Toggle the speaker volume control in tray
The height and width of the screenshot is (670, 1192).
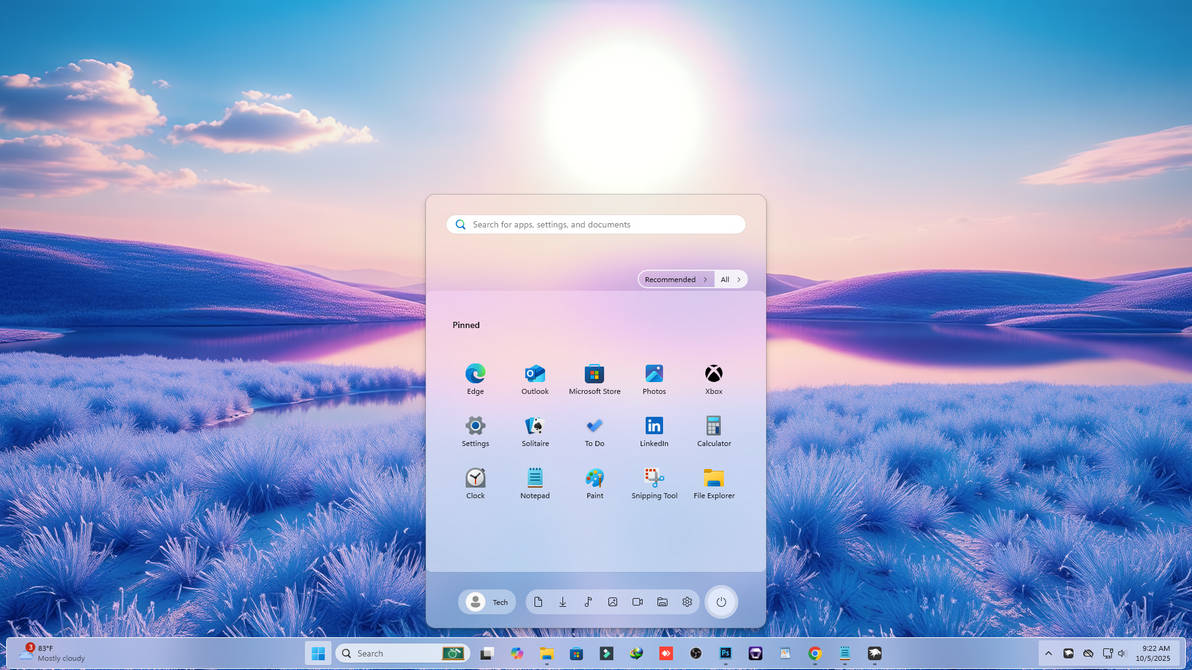pyautogui.click(x=1122, y=654)
